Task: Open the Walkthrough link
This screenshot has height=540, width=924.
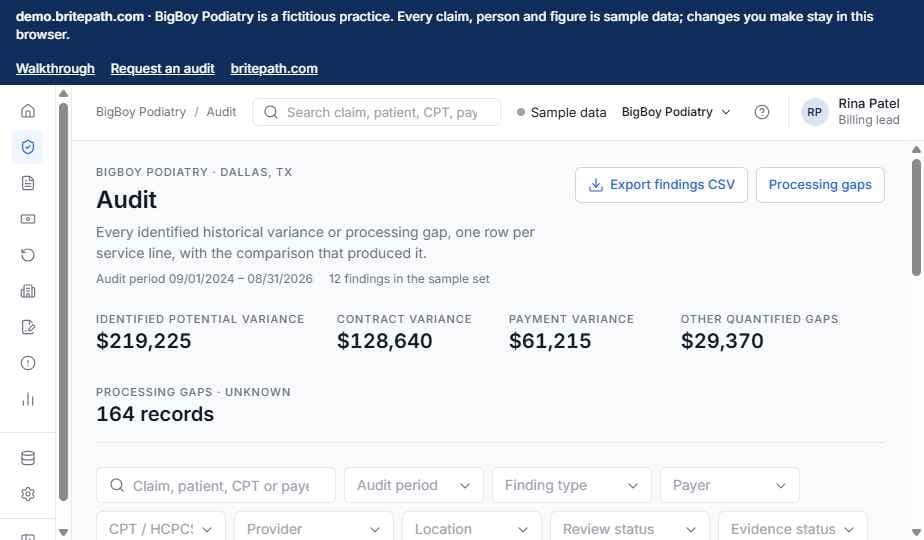Action: [x=55, y=68]
